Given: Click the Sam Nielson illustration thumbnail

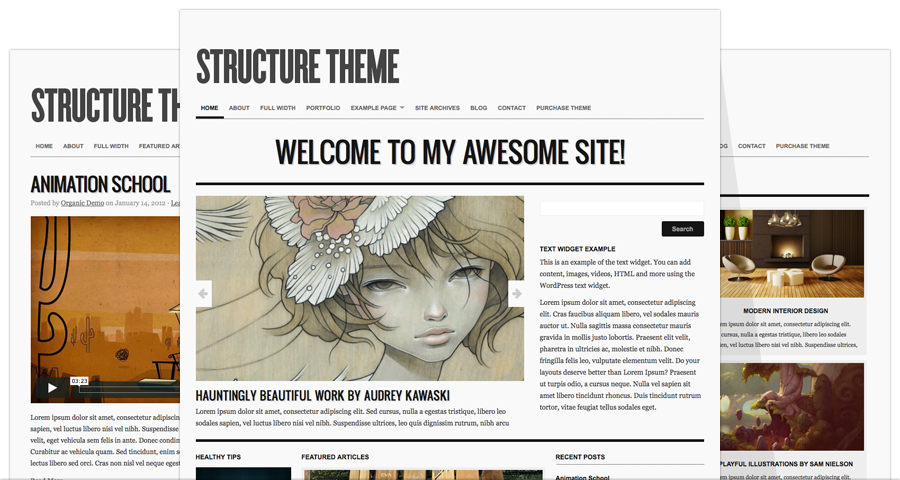Looking at the screenshot, I should point(792,407).
